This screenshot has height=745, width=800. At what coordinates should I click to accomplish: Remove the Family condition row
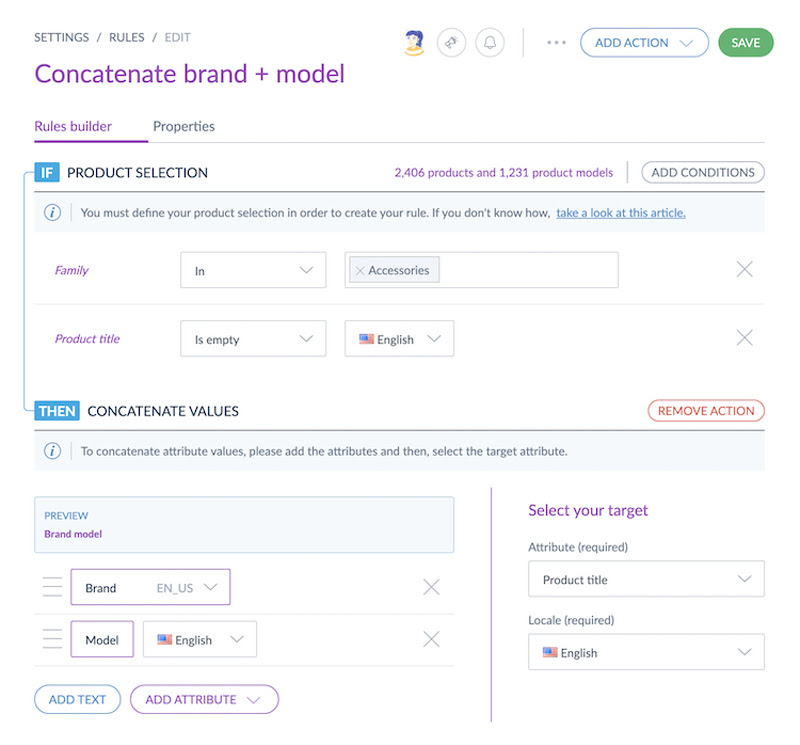[744, 269]
